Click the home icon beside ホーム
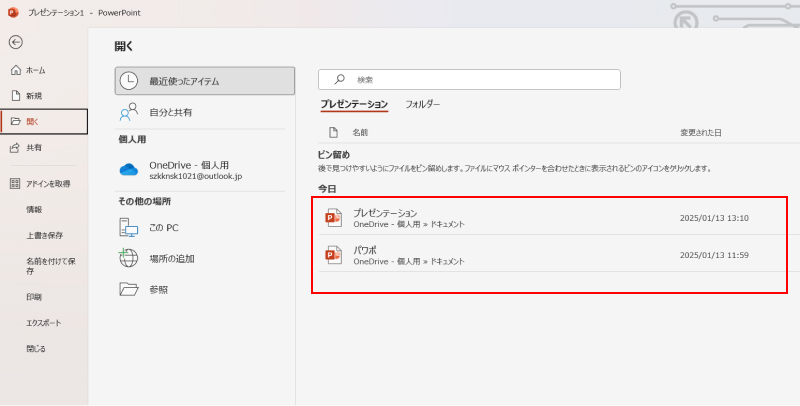800x406 pixels. pyautogui.click(x=16, y=70)
